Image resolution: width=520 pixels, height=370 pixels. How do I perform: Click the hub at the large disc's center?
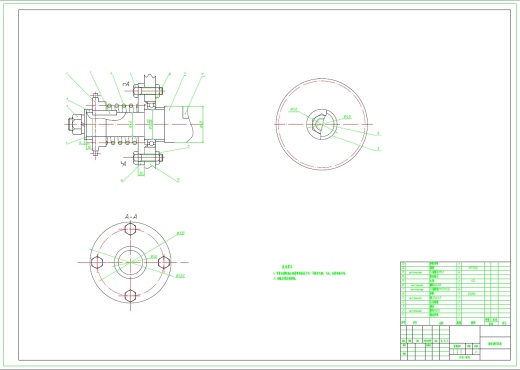point(322,124)
